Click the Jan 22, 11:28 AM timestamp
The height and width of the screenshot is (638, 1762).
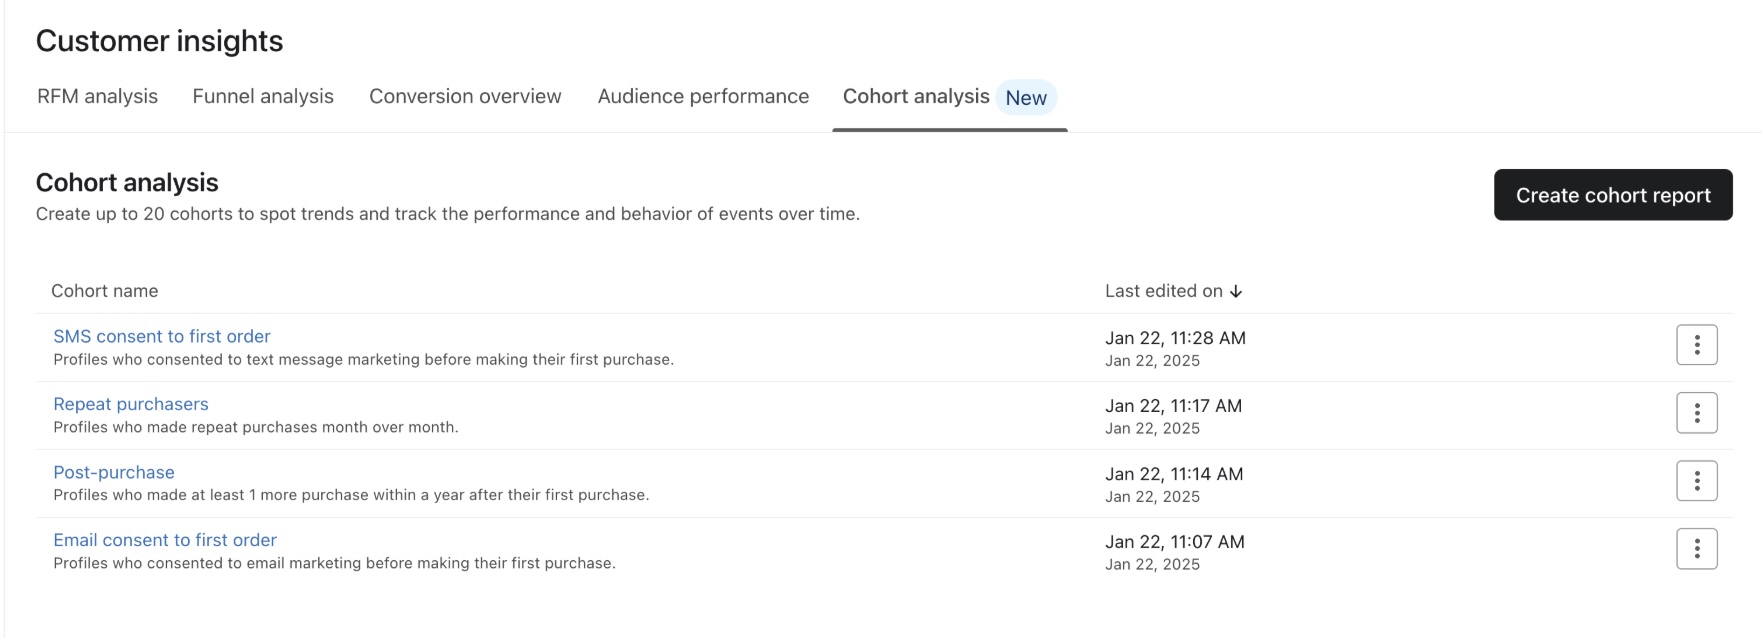1175,338
